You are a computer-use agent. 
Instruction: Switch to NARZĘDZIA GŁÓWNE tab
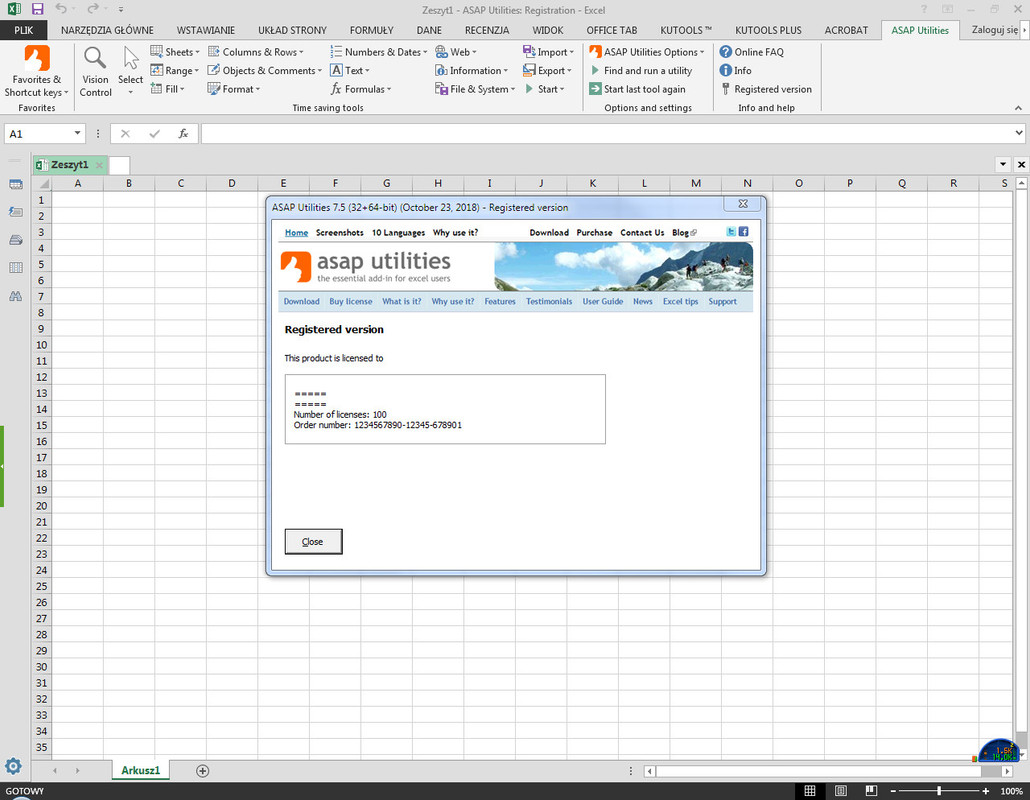[x=107, y=30]
